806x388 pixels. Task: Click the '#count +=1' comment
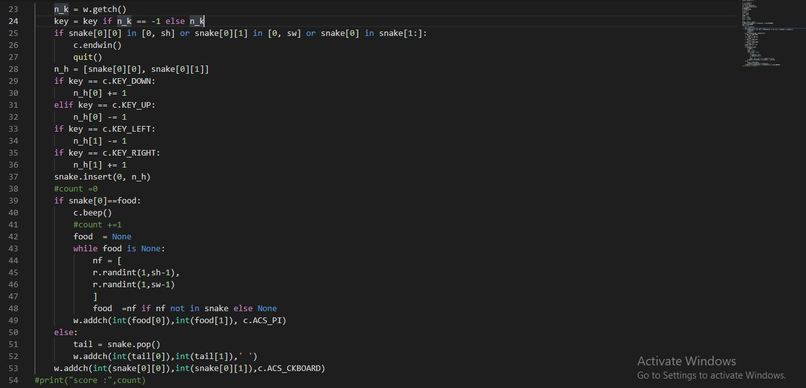97,225
